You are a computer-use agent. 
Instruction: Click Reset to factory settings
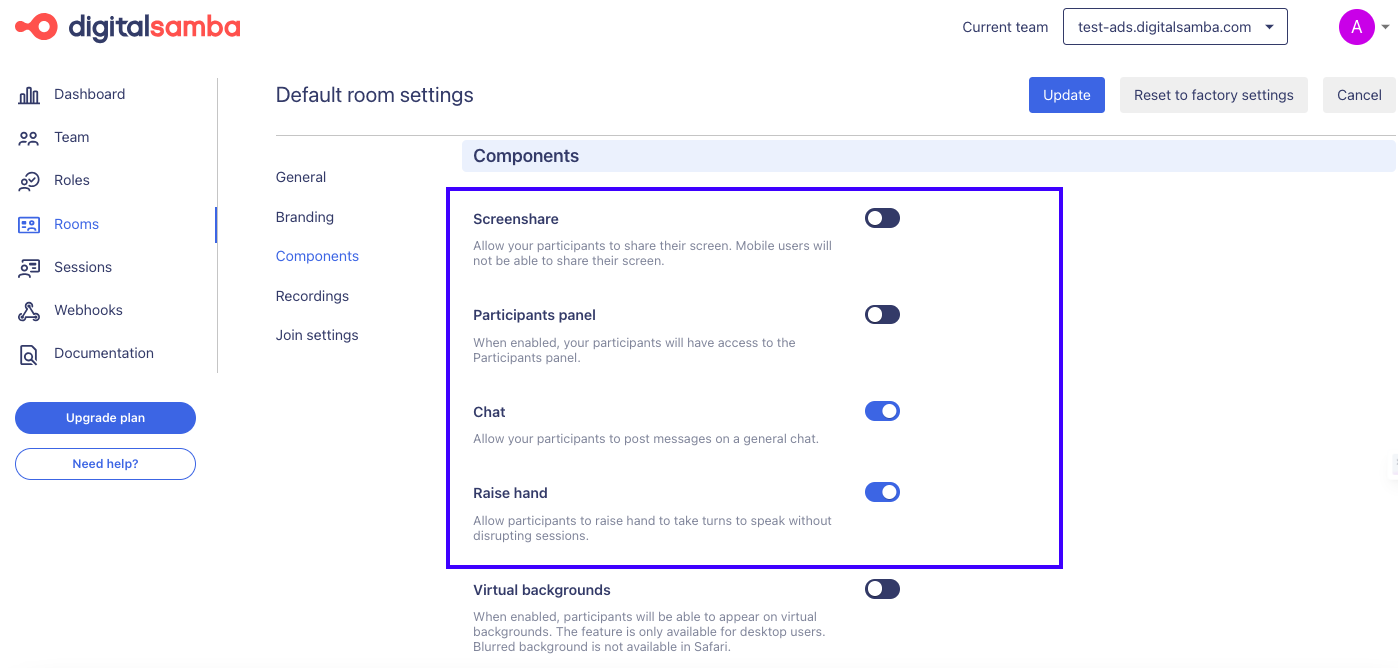pyautogui.click(x=1213, y=95)
